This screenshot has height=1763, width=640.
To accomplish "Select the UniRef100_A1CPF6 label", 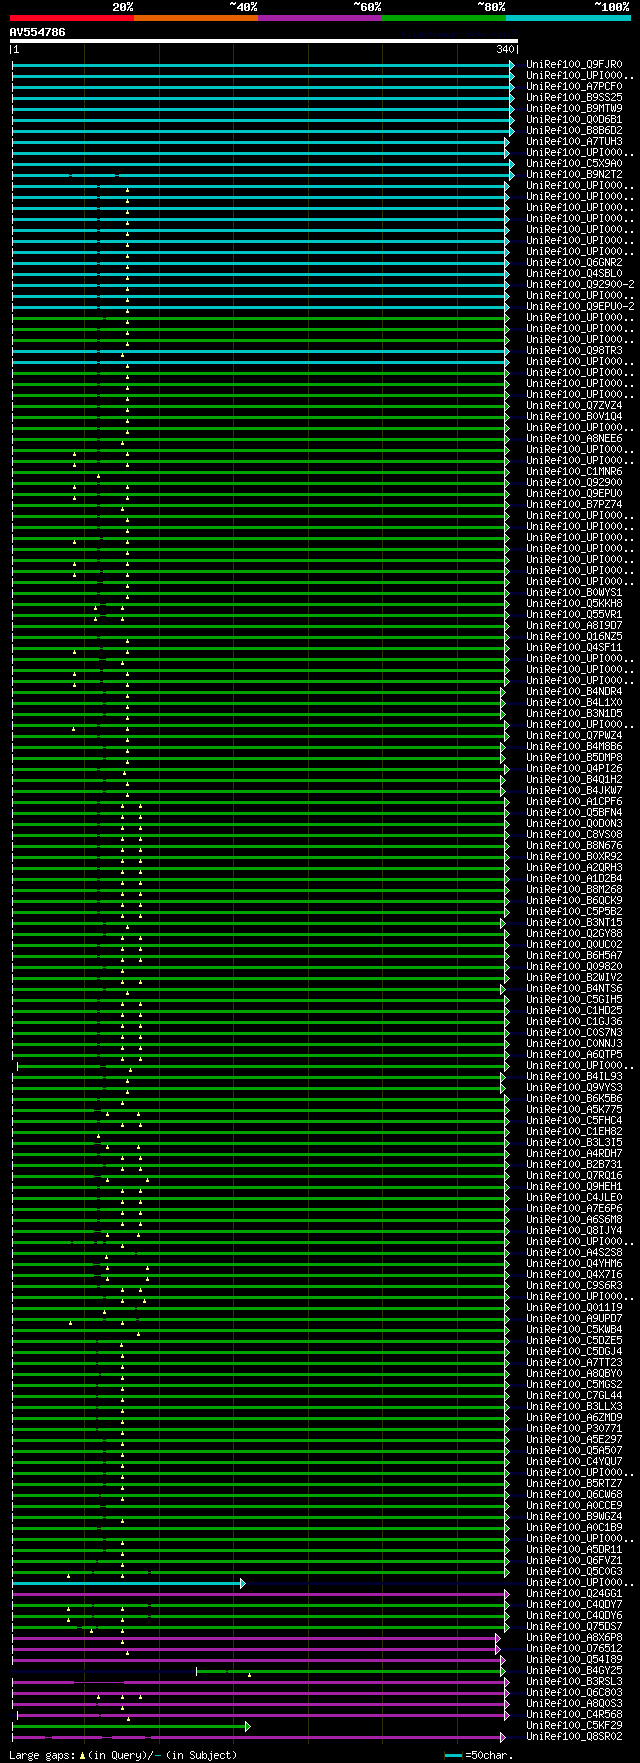I will tap(574, 802).
